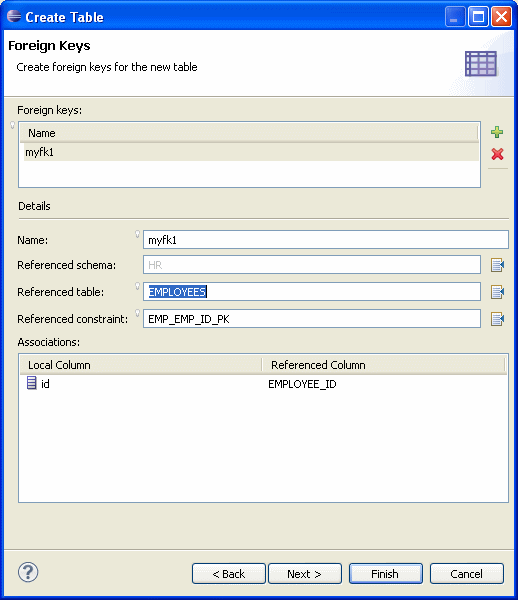Open help via question mark icon
The image size is (518, 600).
(28, 572)
